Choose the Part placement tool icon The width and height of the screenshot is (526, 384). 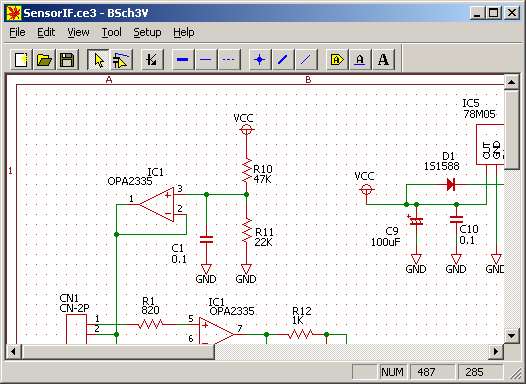point(152,60)
